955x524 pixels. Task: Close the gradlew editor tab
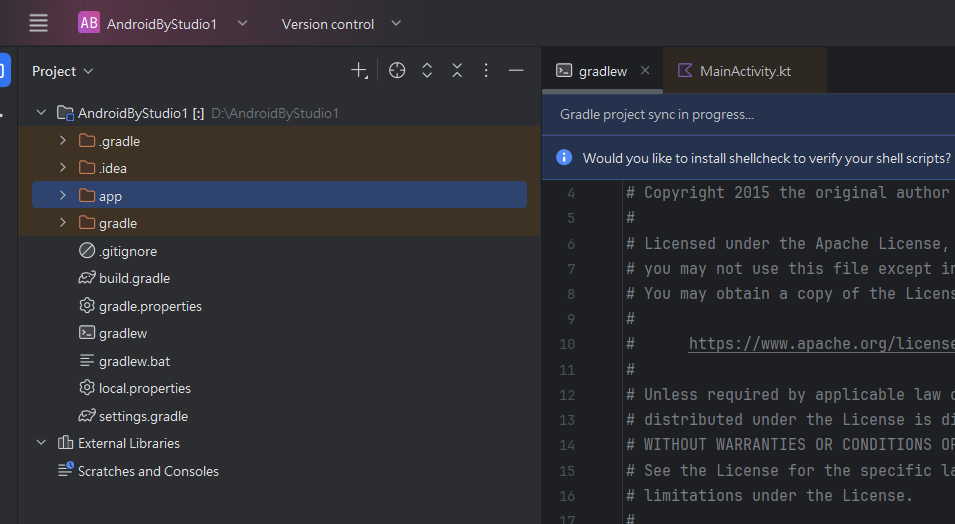click(645, 71)
